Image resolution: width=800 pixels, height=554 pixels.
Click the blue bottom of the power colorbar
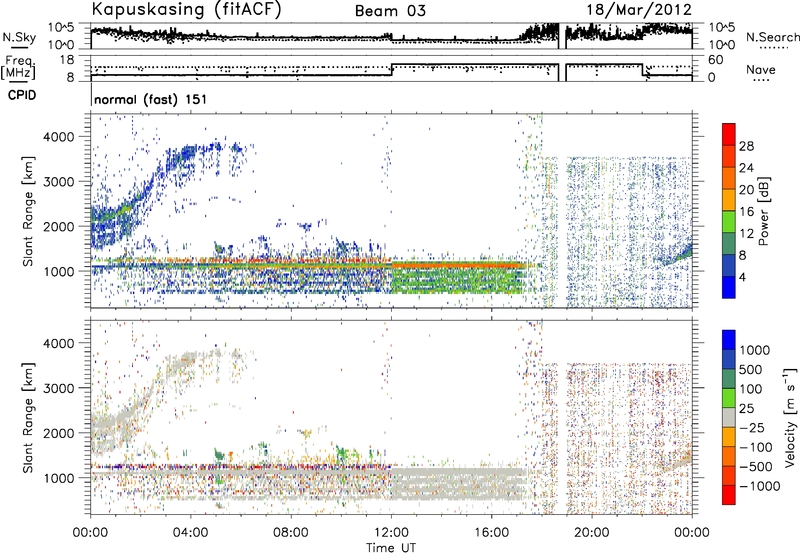(x=729, y=287)
